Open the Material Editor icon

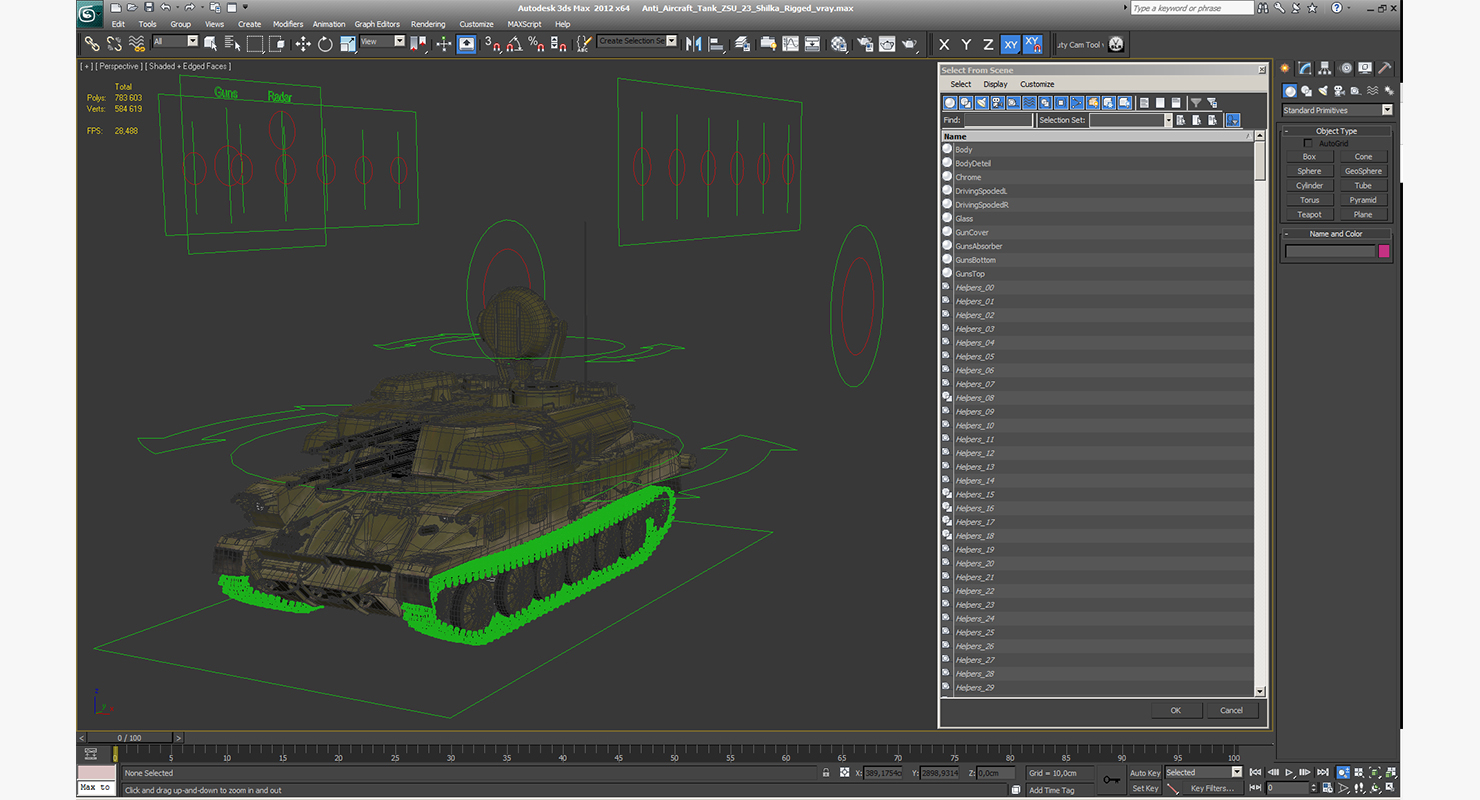coord(839,44)
